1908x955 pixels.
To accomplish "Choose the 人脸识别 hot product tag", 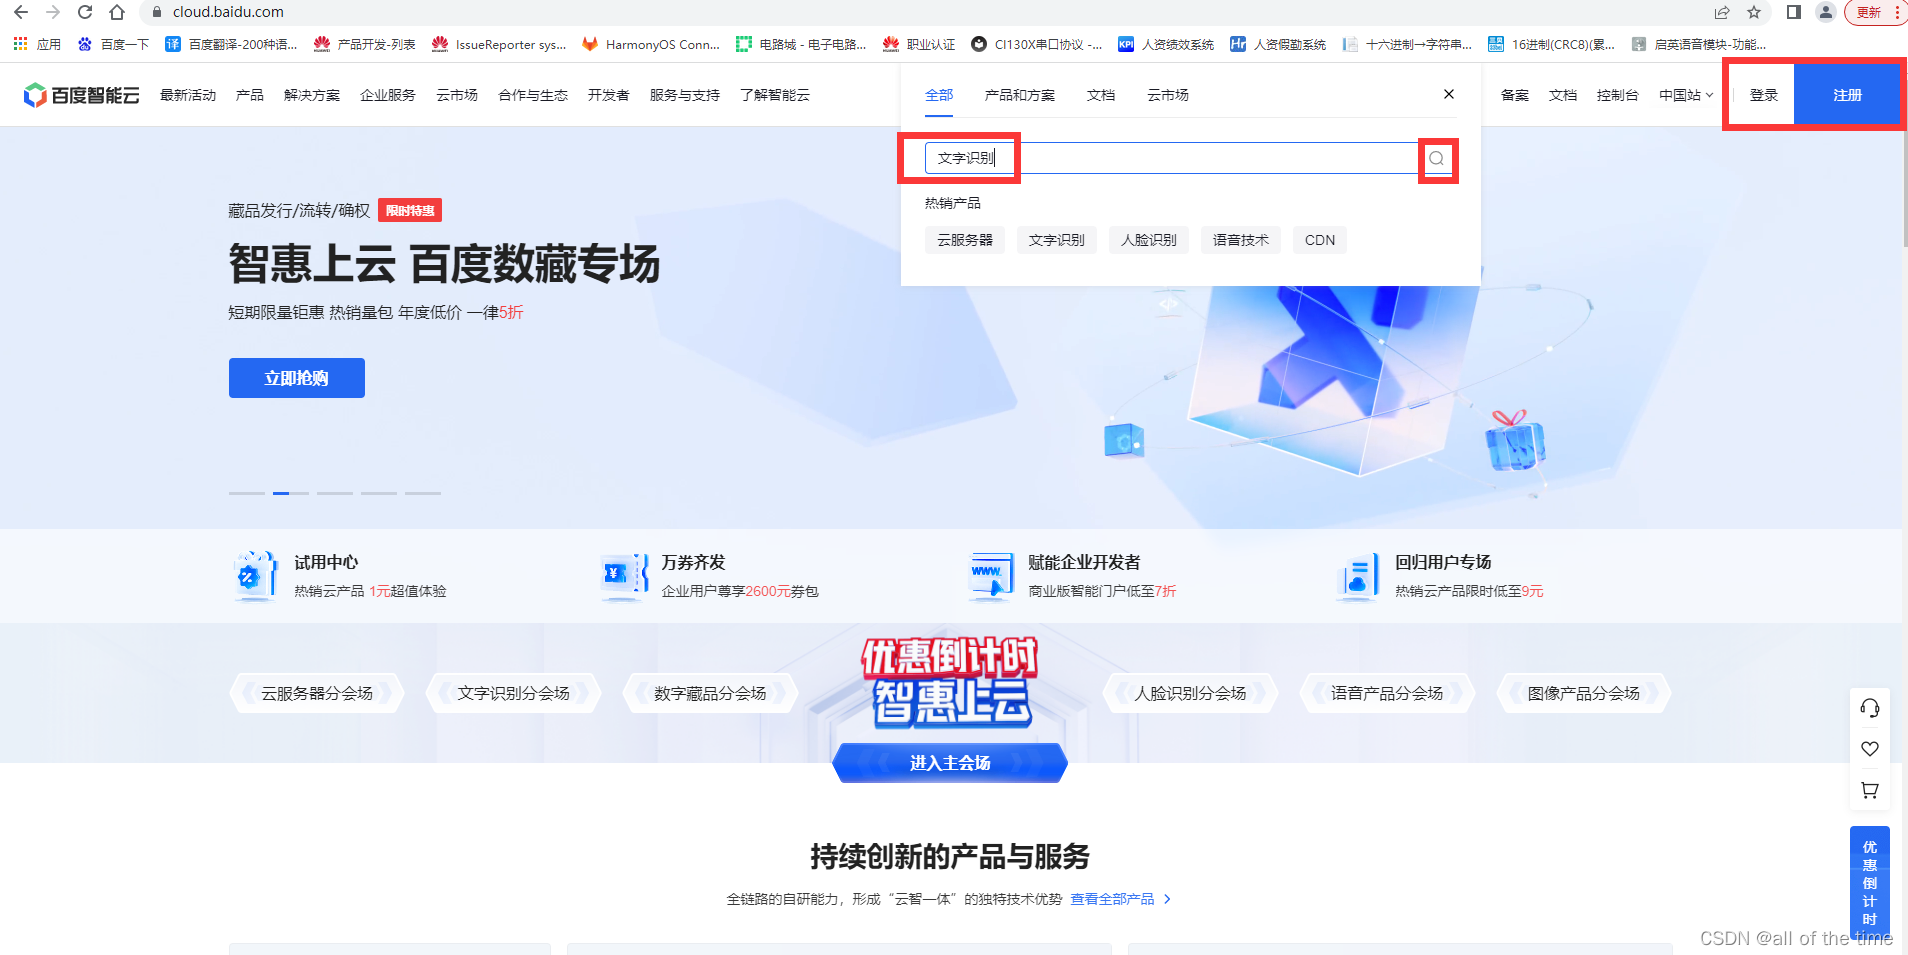I will [1149, 240].
